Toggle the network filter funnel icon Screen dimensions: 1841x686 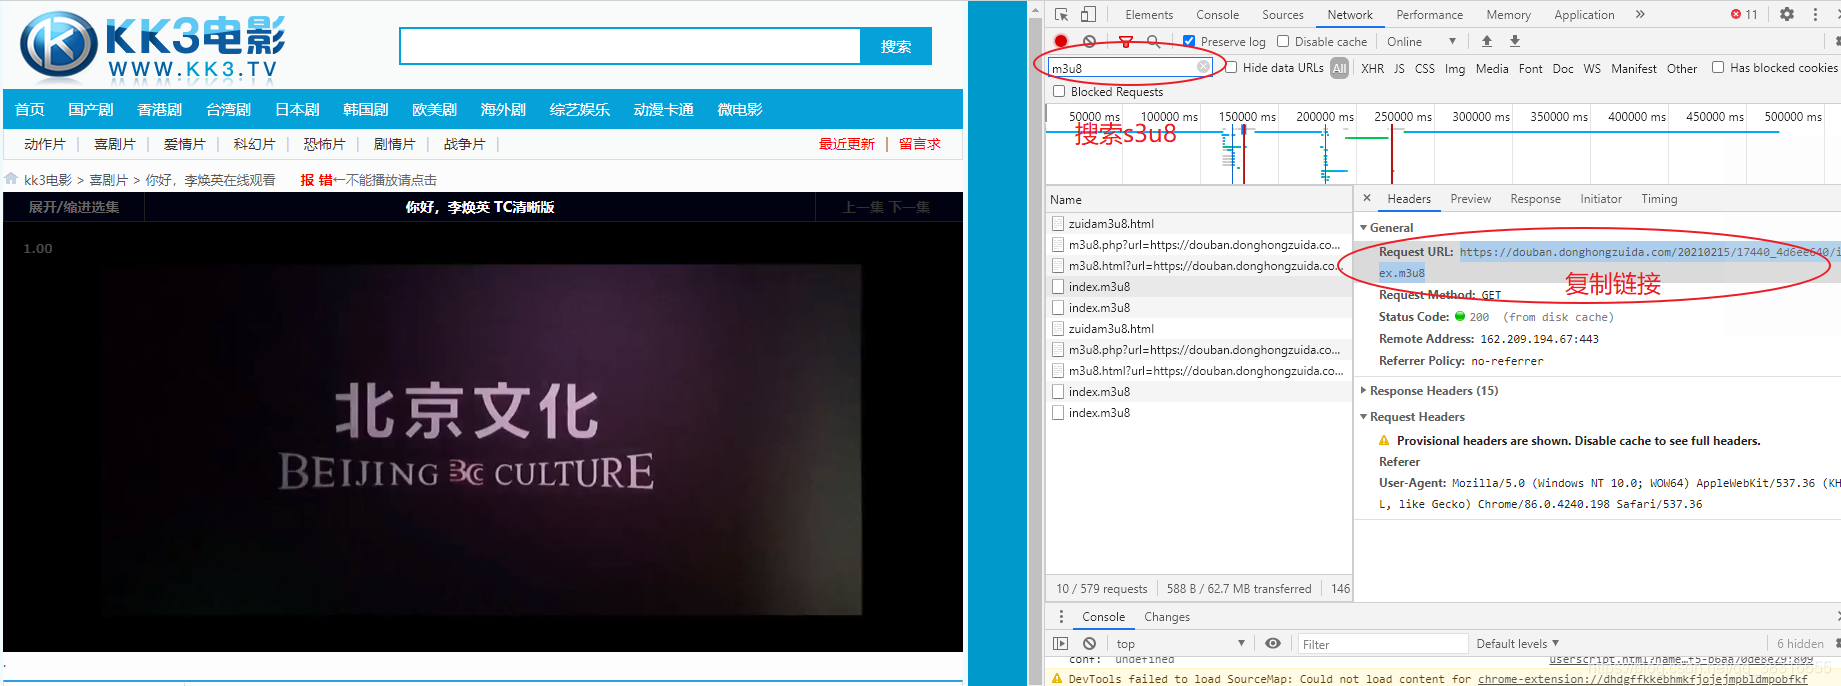[1126, 41]
